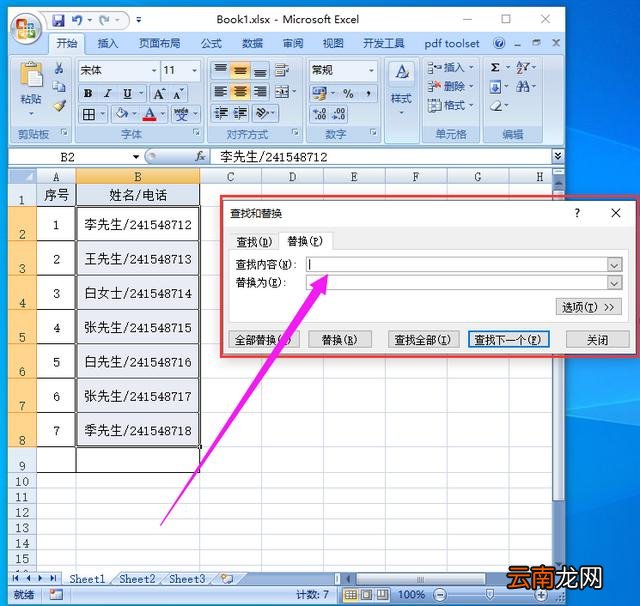Increase font size with the large A
The height and width of the screenshot is (606, 640).
(x=159, y=94)
